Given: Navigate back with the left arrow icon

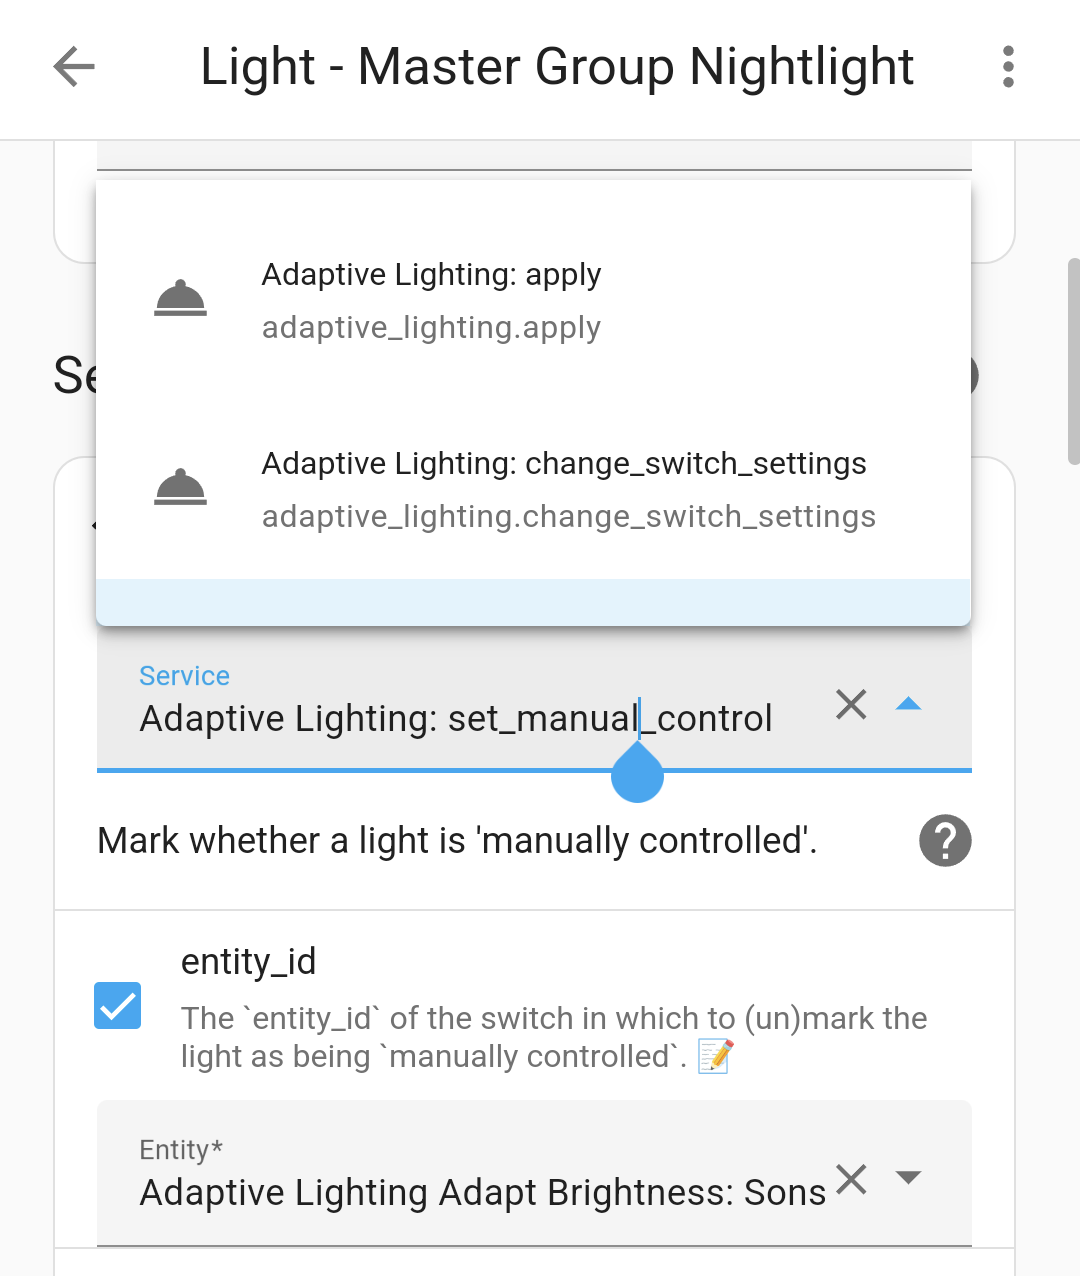Looking at the screenshot, I should (73, 67).
